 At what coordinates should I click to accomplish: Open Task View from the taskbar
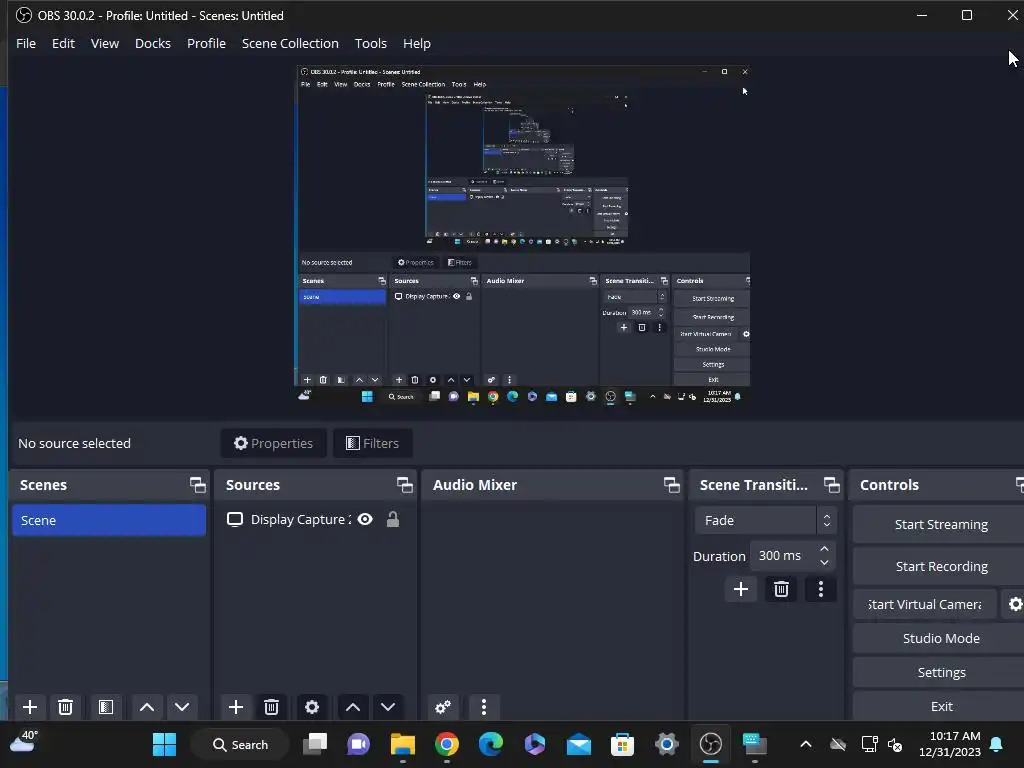click(x=315, y=744)
